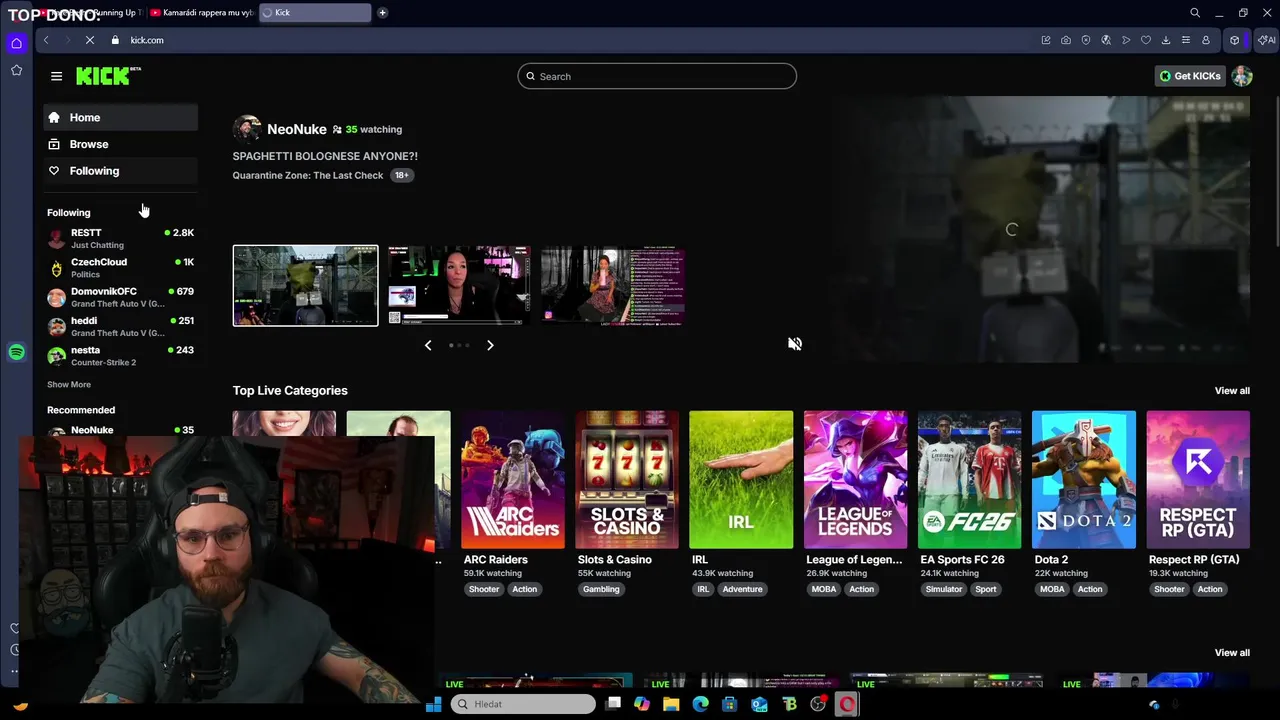Open the Opera AI assistant button
The height and width of the screenshot is (720, 1280).
coord(1267,40)
